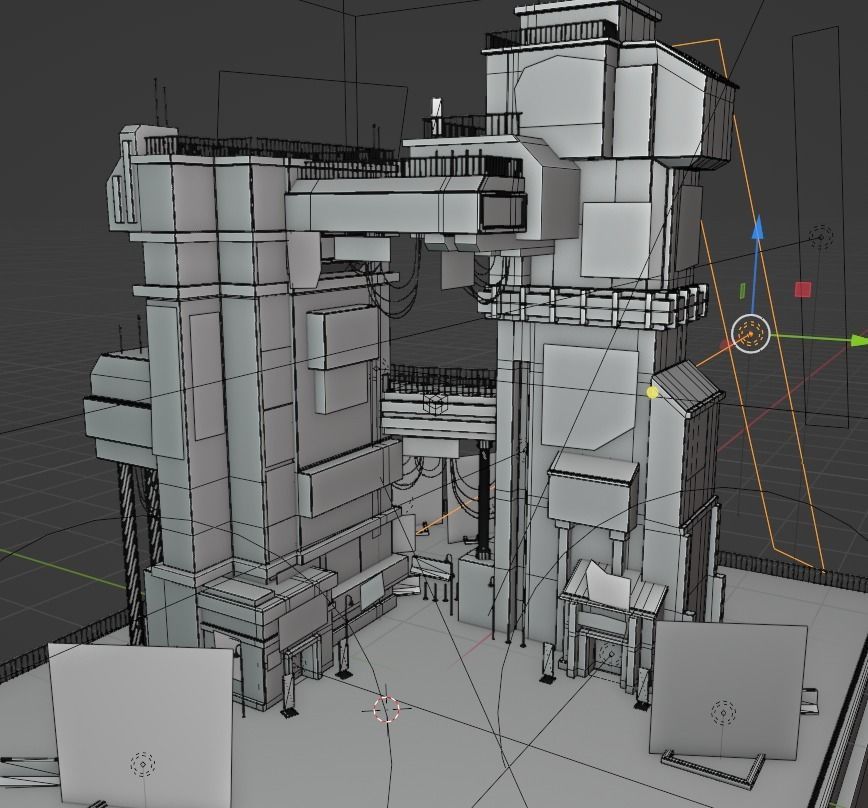Click the yellow dot handle beside the right tower
The width and height of the screenshot is (868, 808).
click(x=653, y=392)
